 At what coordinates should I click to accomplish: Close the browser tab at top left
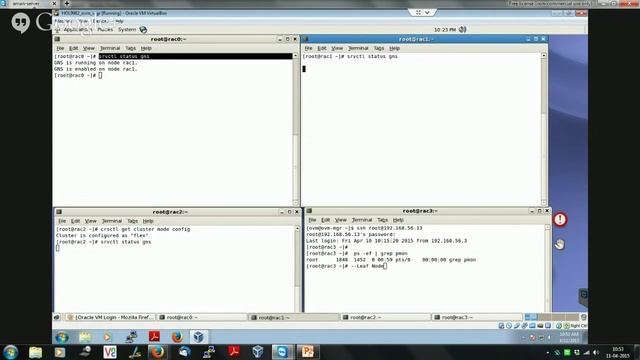(54, 3)
